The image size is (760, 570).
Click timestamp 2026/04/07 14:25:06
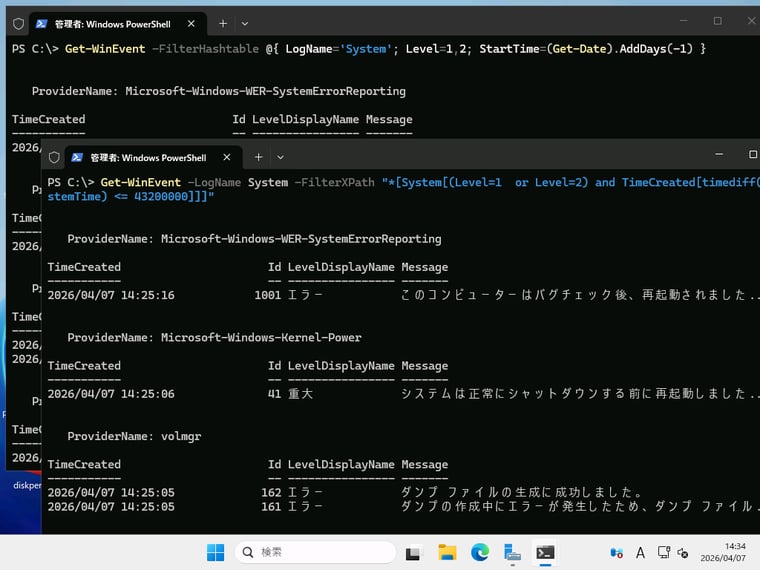pos(111,394)
